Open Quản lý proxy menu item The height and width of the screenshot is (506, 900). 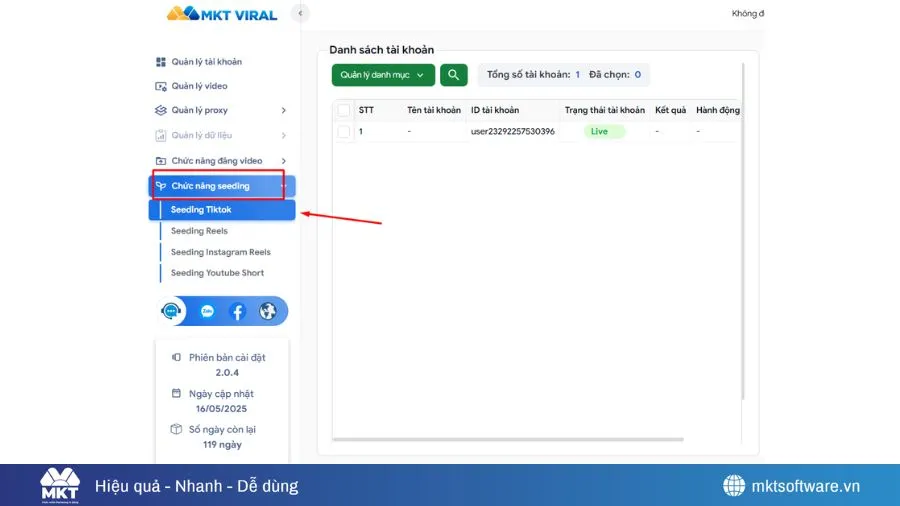click(x=222, y=110)
